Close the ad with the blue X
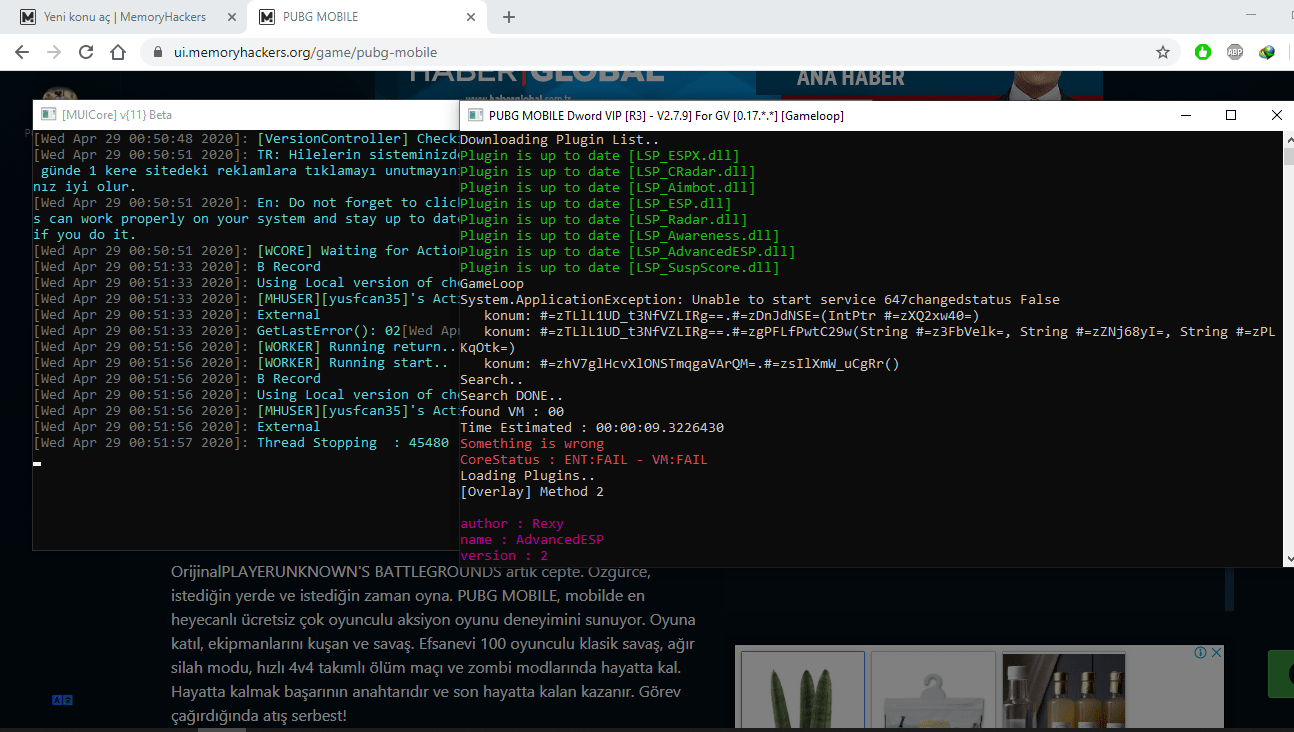 click(1216, 652)
